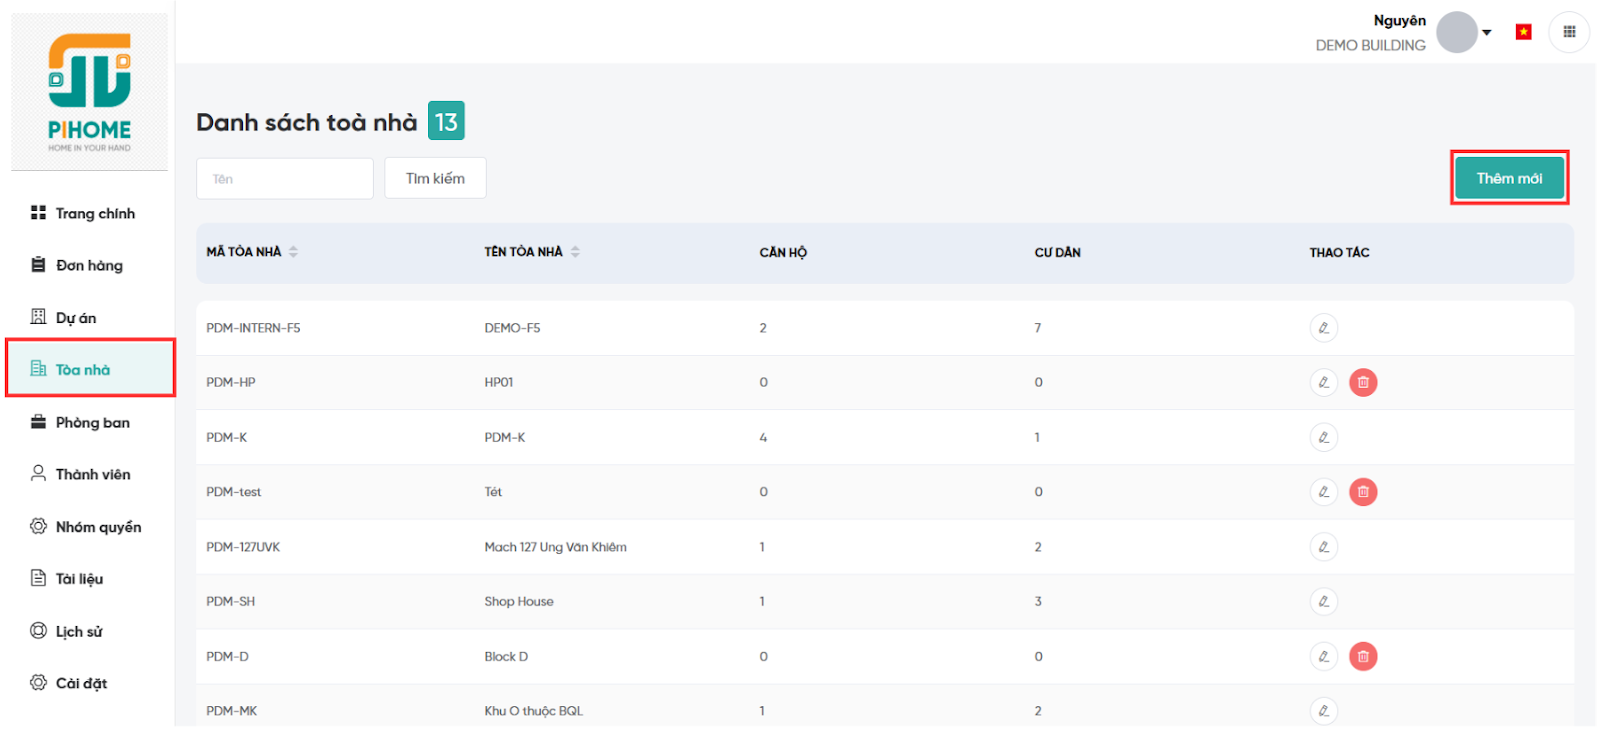1600x736 pixels.
Task: Focus the Tên search input field
Action: tap(285, 179)
